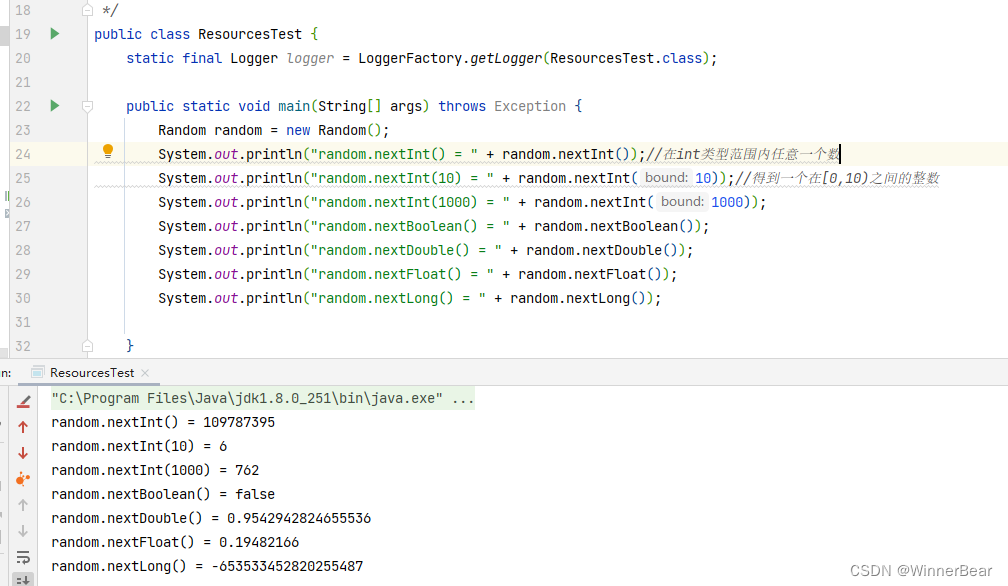Open the yellow light bulb intention on line 24
1008x586 pixels.
pos(108,152)
